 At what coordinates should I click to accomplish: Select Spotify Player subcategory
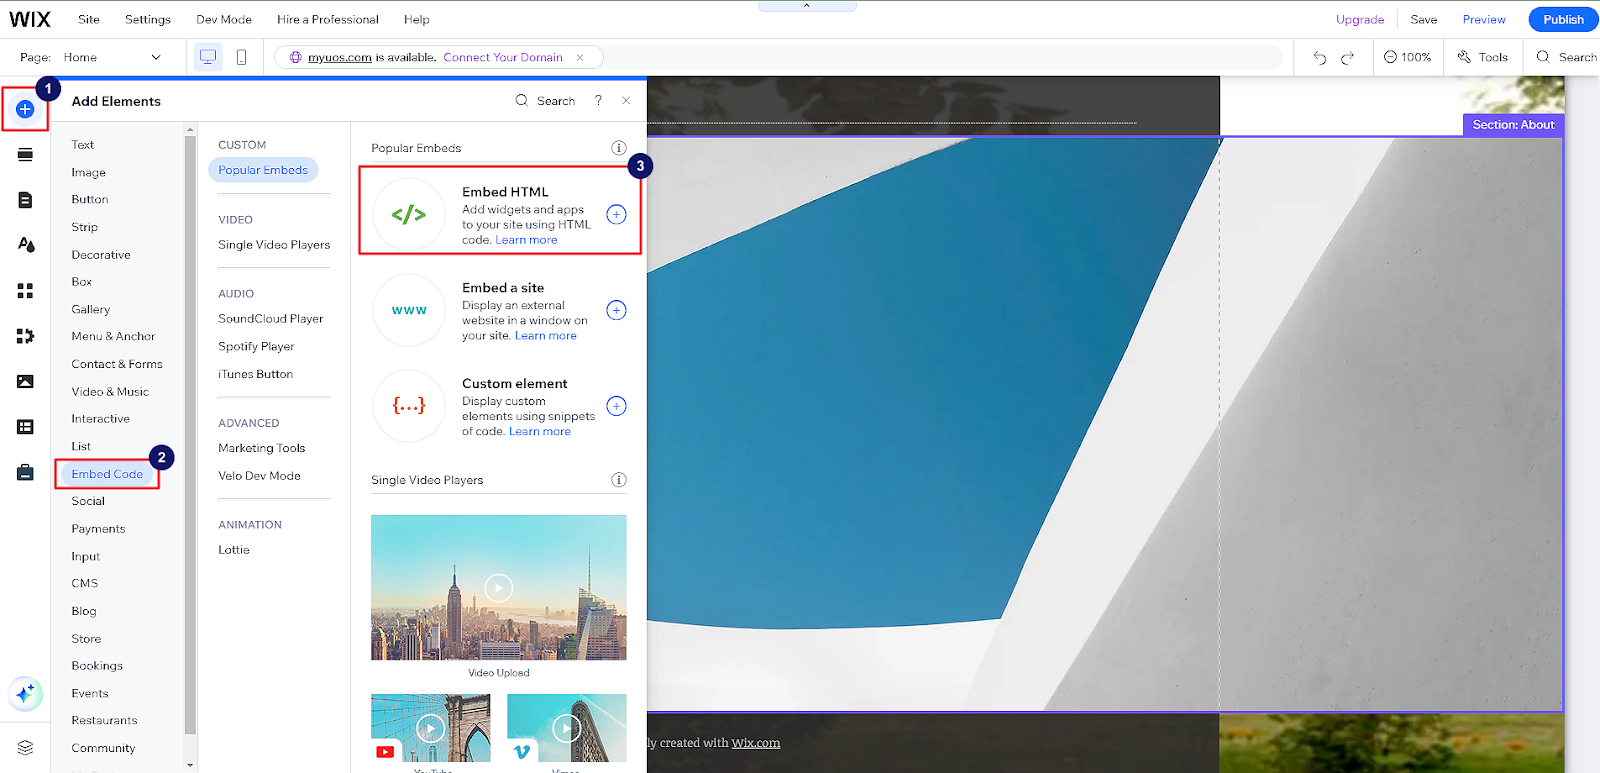pos(256,347)
